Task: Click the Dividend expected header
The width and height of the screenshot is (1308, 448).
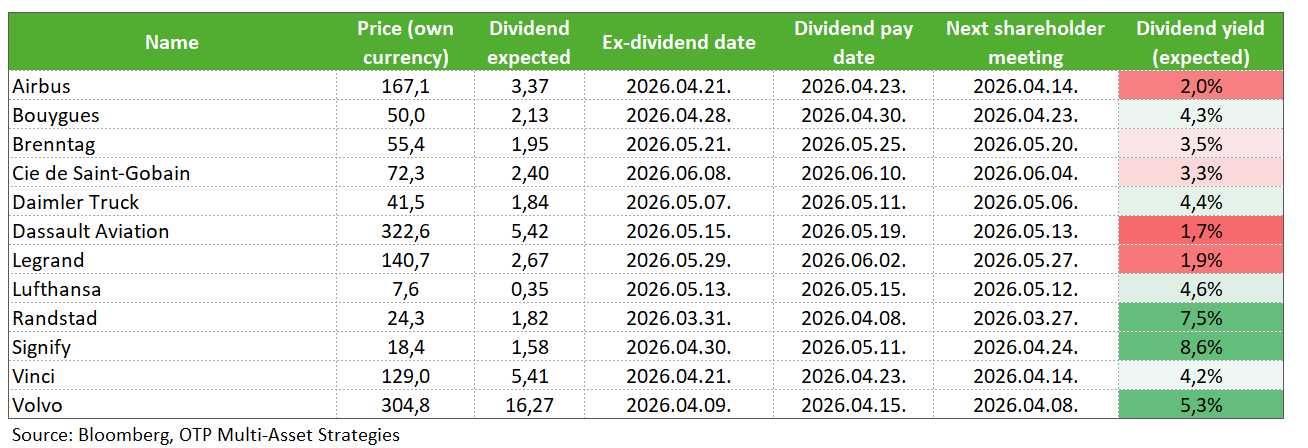Action: (529, 43)
